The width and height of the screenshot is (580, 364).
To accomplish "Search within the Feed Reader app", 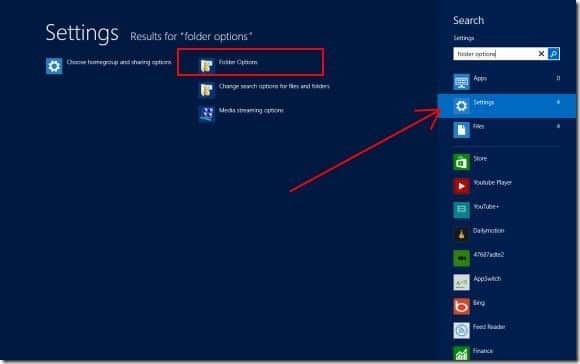I will coord(479,330).
